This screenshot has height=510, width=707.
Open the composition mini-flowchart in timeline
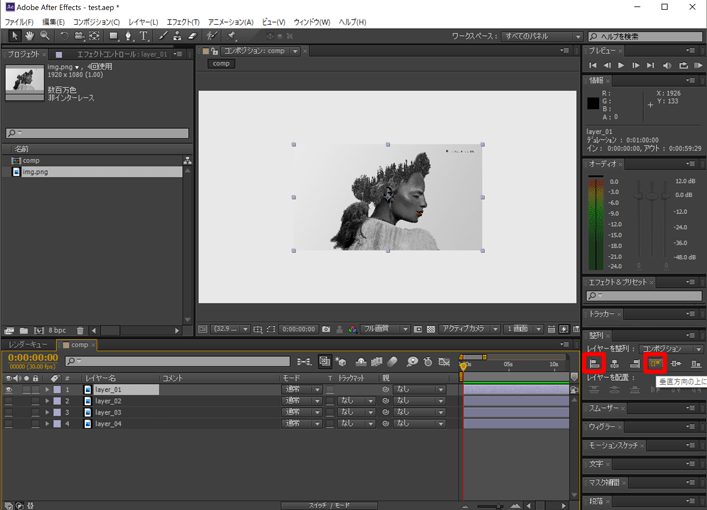(x=304, y=362)
